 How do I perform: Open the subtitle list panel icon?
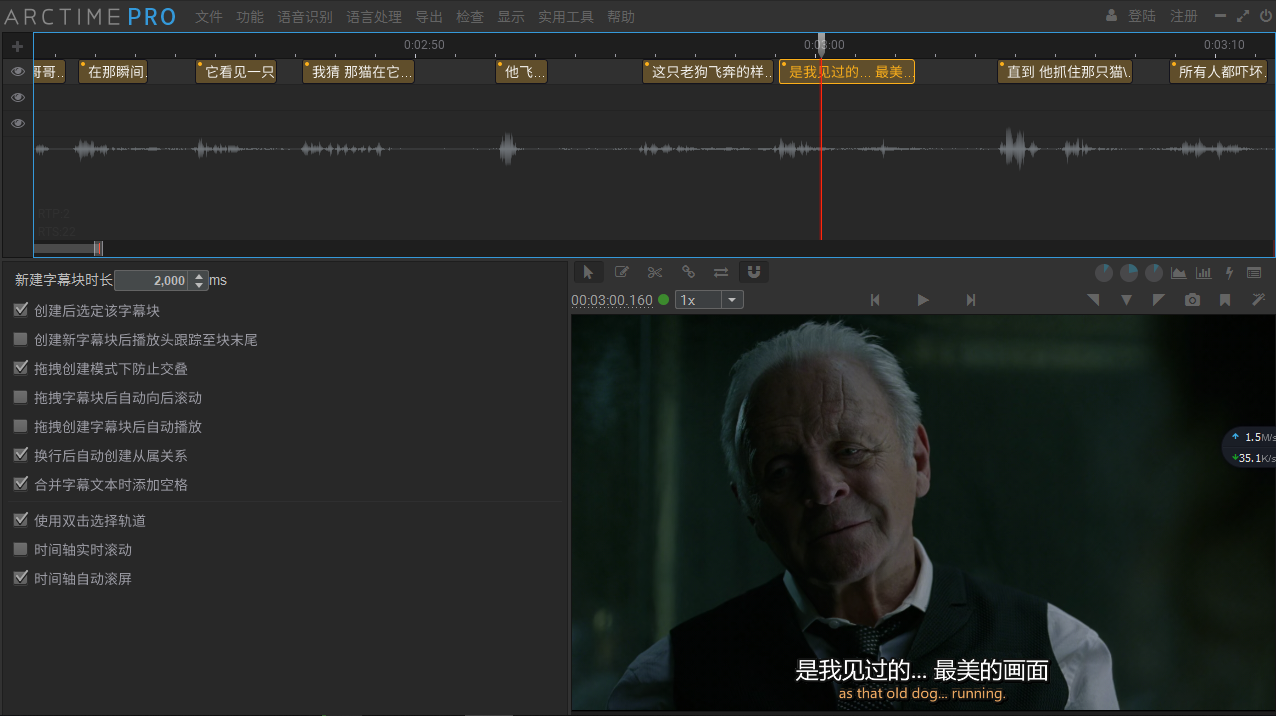coord(1254,273)
